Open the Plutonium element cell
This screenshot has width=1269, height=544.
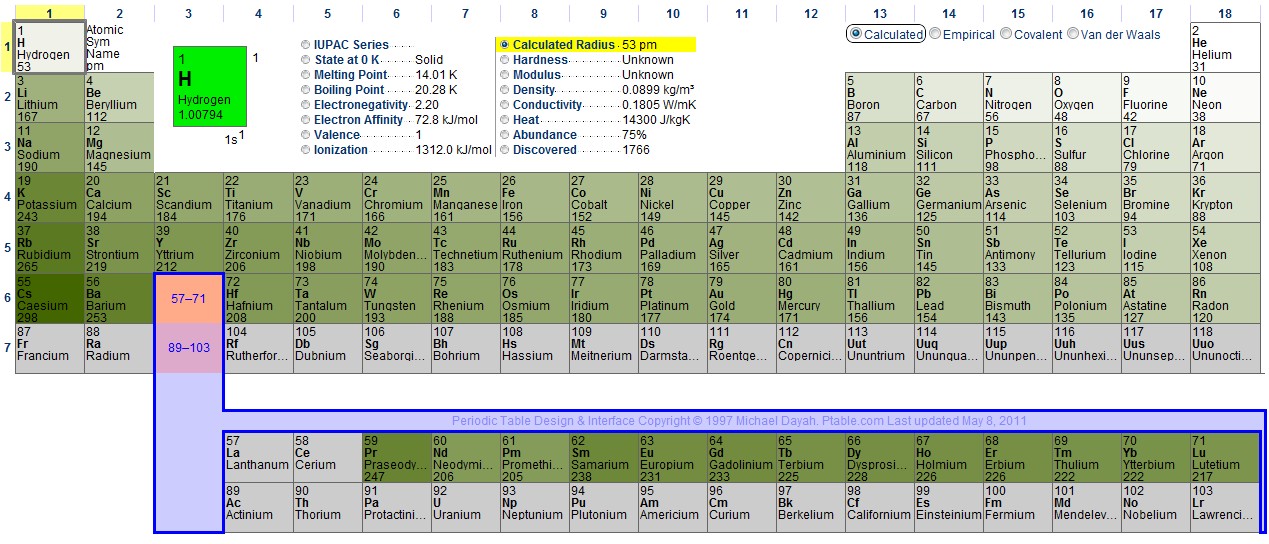[603, 508]
